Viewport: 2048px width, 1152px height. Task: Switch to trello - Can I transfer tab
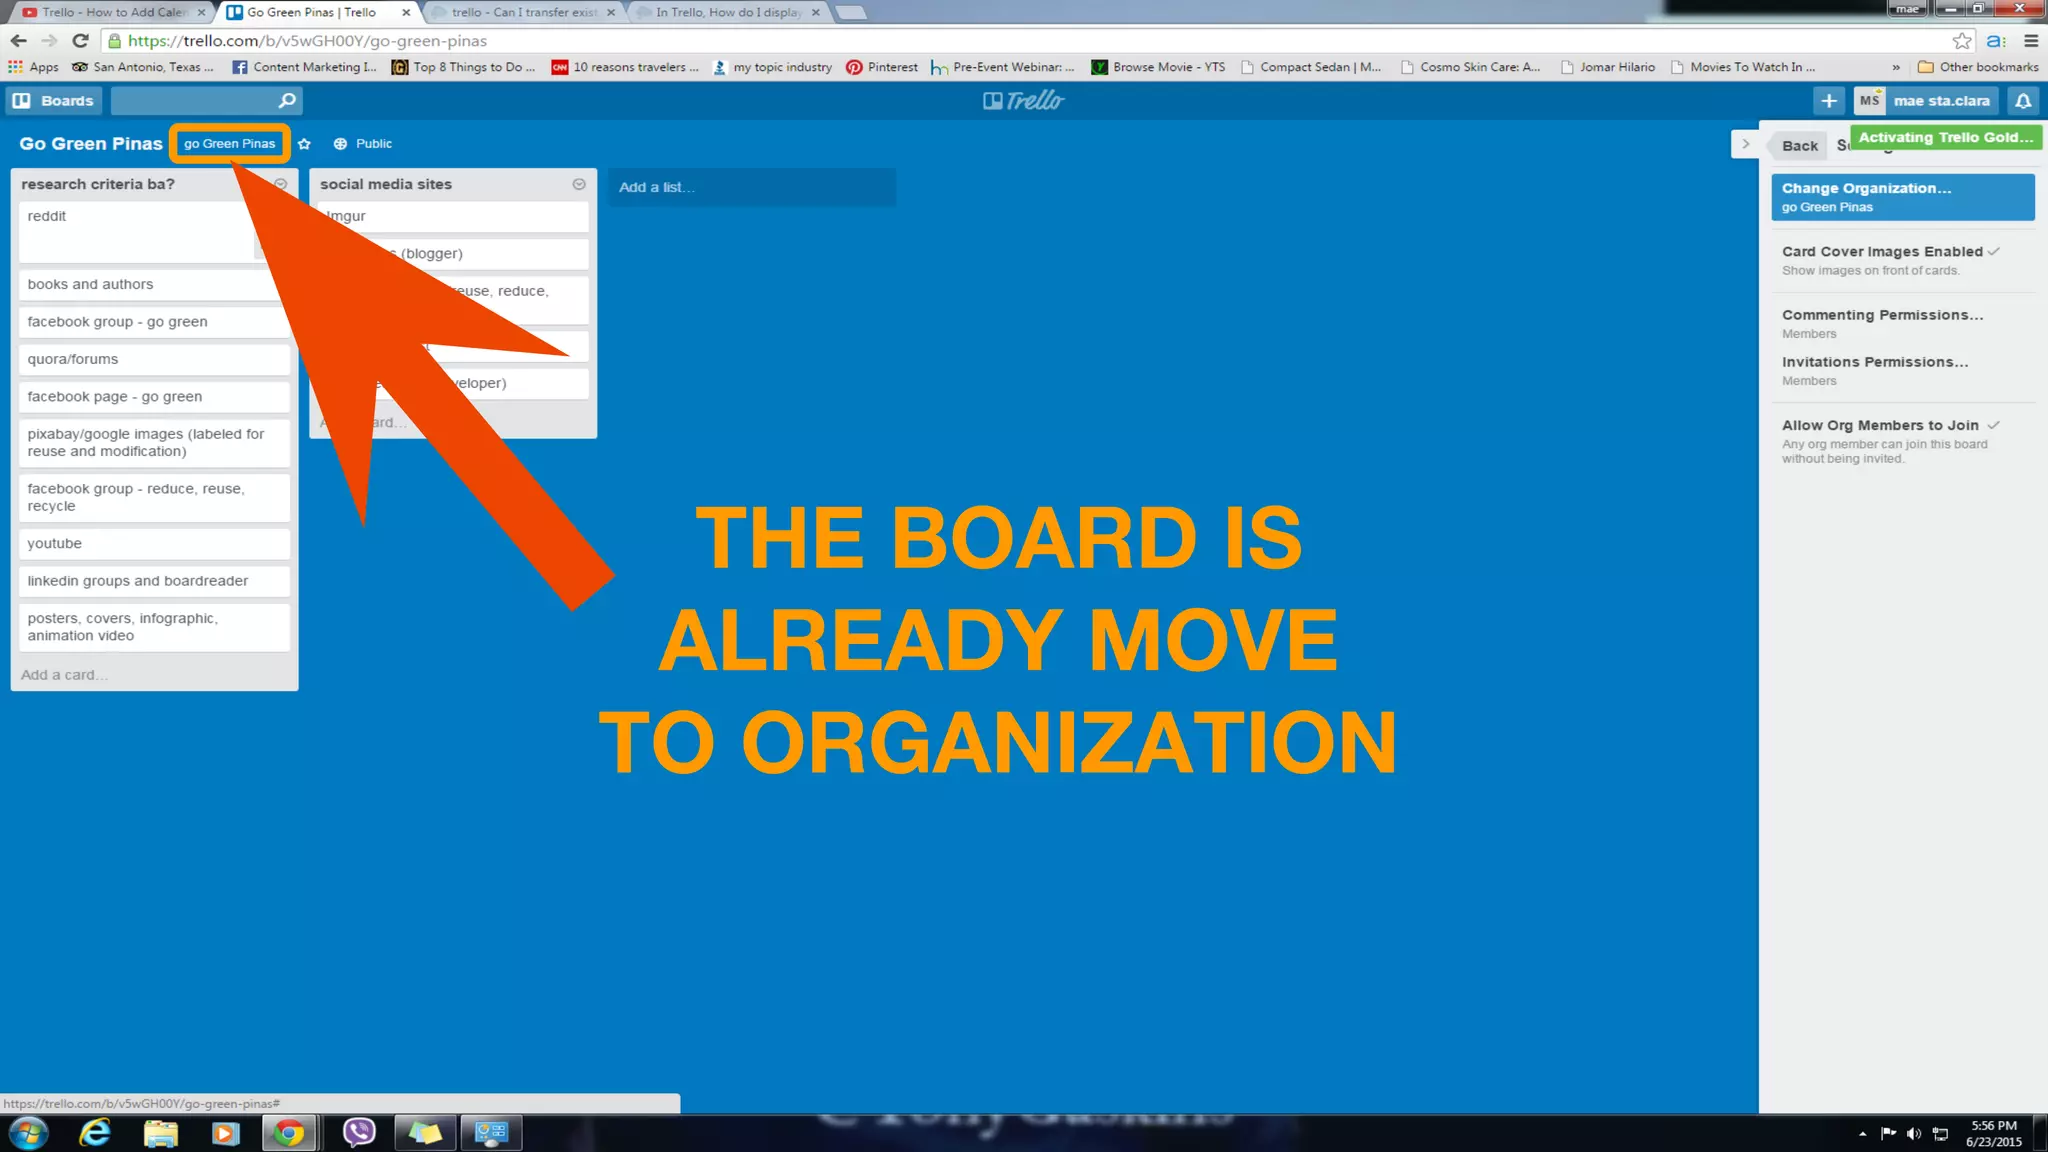[x=524, y=12]
